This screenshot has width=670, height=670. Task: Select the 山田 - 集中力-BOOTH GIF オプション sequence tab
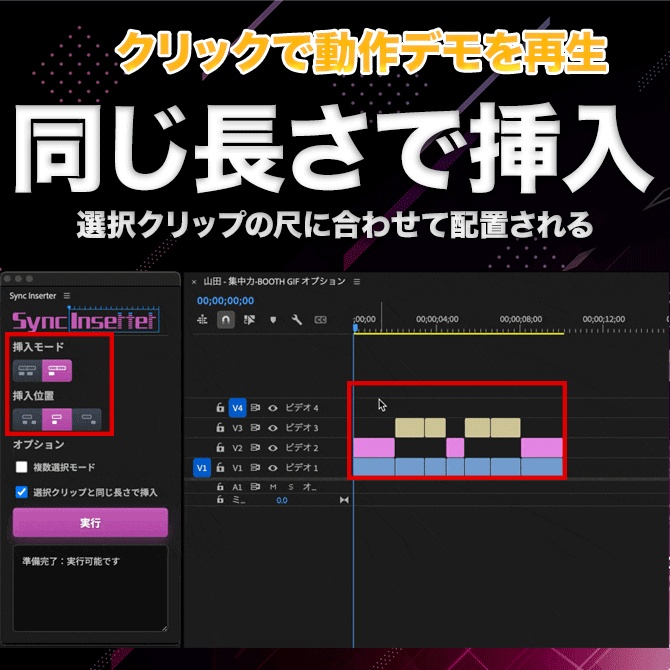274,281
